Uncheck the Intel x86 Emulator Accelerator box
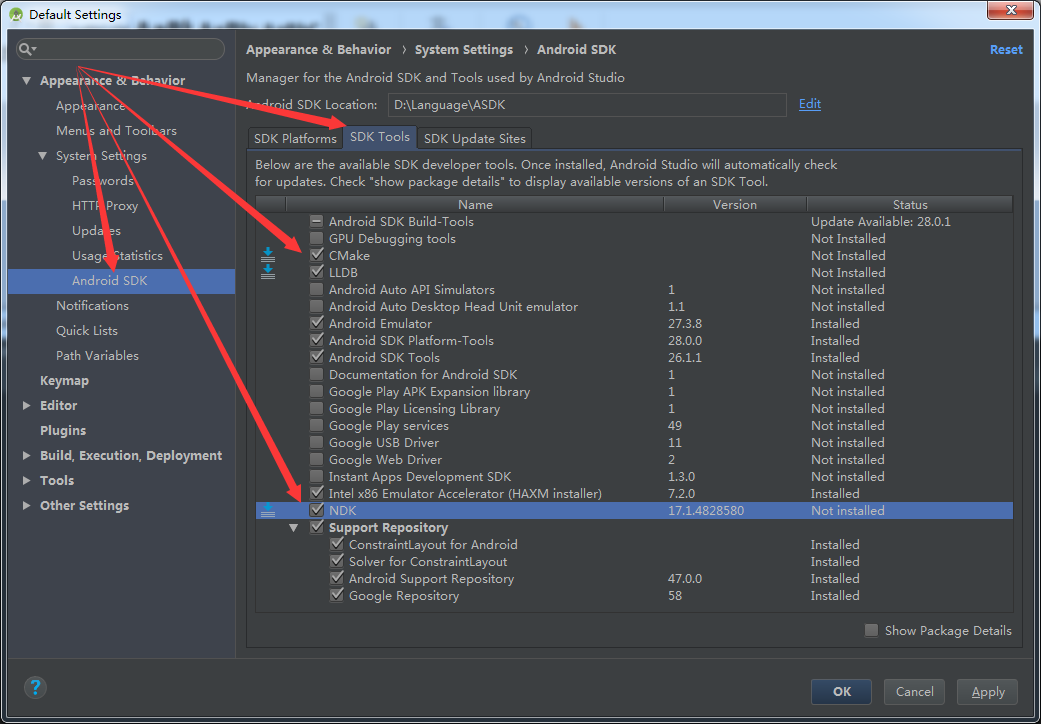Screen dimensions: 1041x724 coord(317,493)
